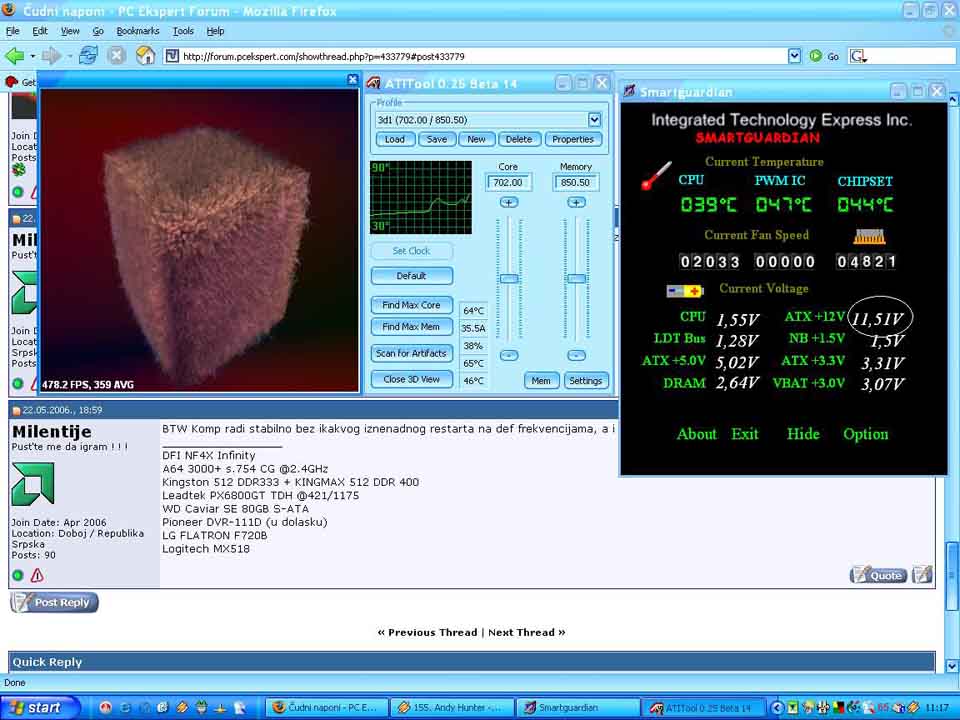Click the Core clock slider handle
The height and width of the screenshot is (720, 960).
click(509, 278)
